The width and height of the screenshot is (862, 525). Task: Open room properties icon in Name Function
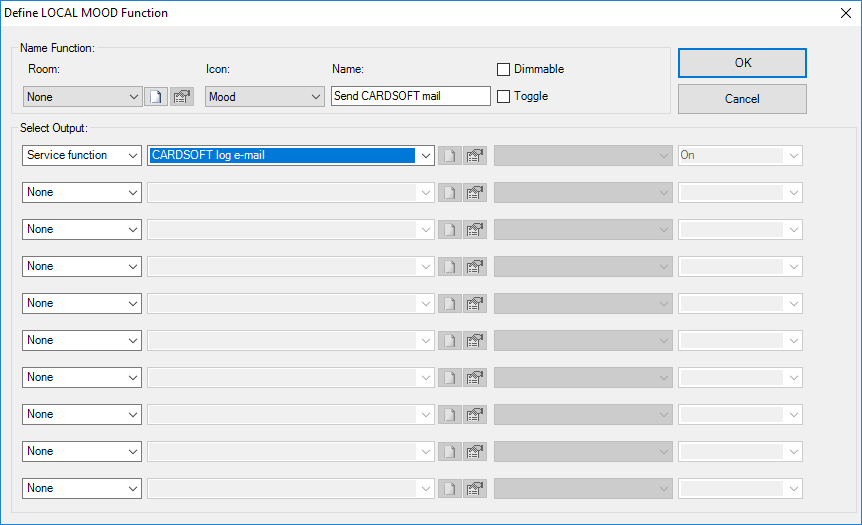pos(181,97)
